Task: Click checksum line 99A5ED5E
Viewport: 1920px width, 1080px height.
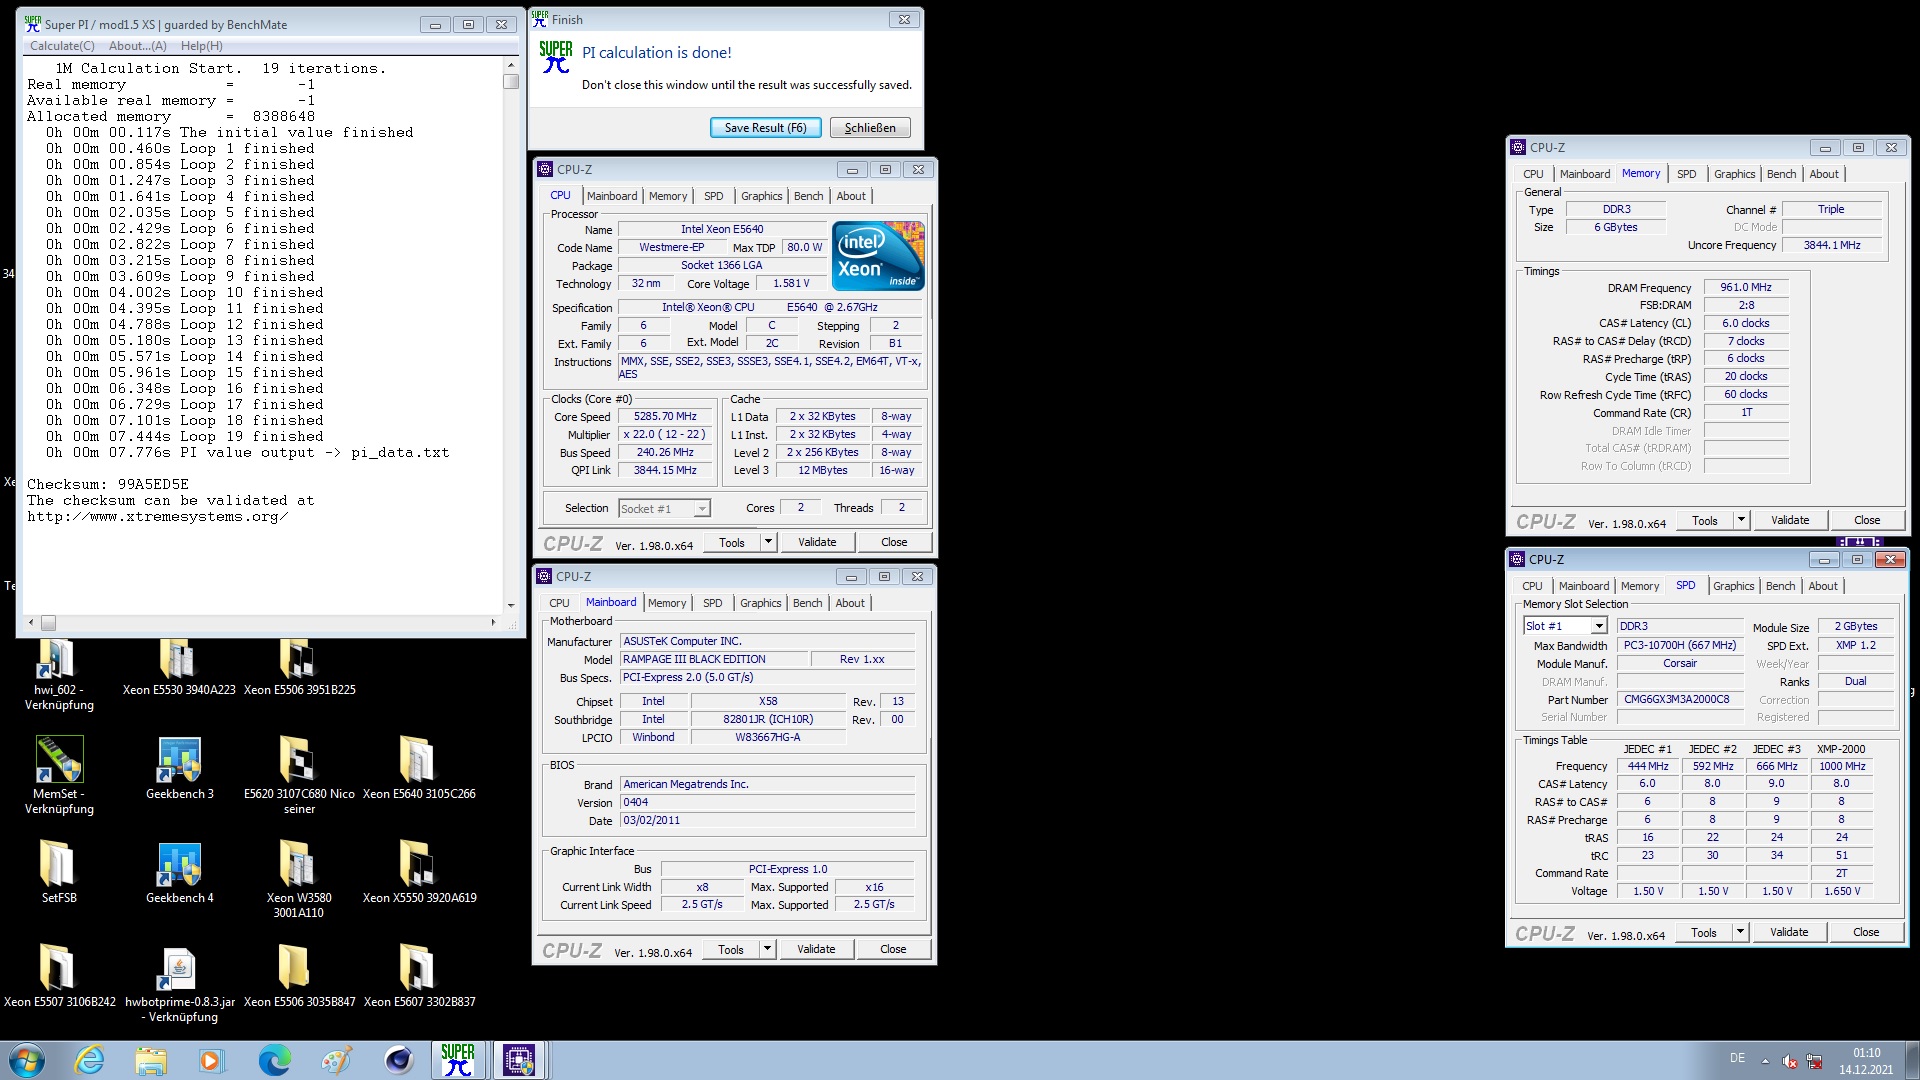Action: tap(108, 484)
